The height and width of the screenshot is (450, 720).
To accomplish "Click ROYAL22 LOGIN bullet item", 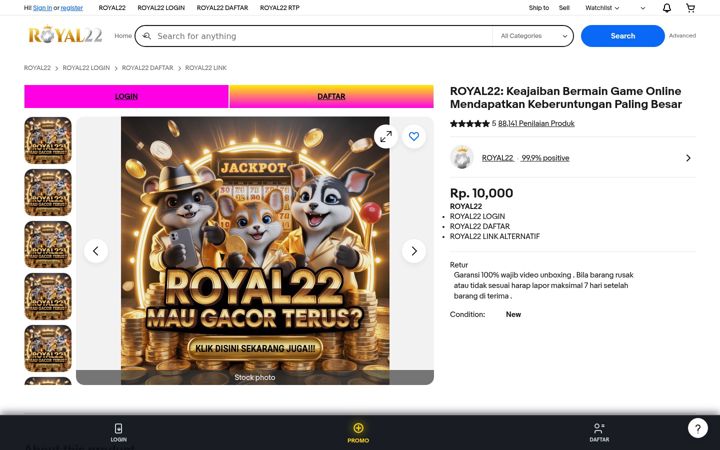I will [x=477, y=216].
